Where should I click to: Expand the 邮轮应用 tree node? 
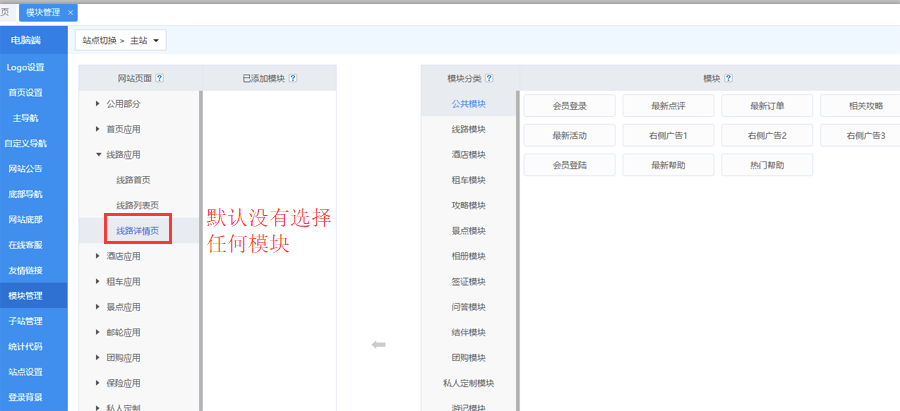(x=98, y=333)
